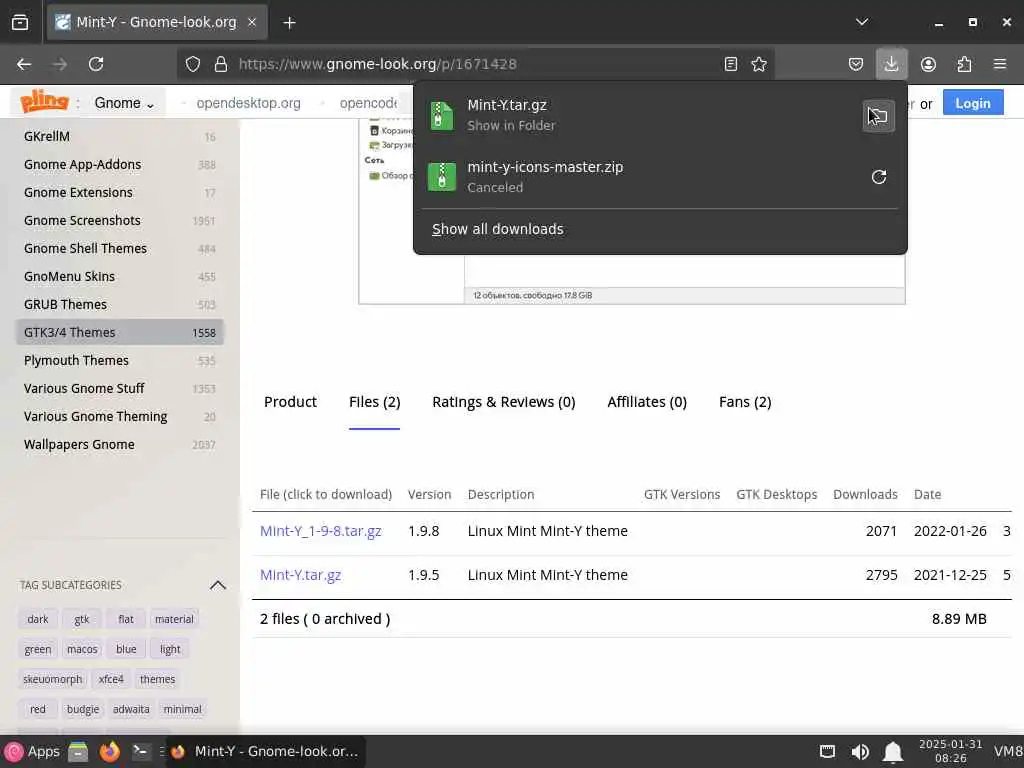
Task: Select GTK3/4 Themes category
Action: 120,332
